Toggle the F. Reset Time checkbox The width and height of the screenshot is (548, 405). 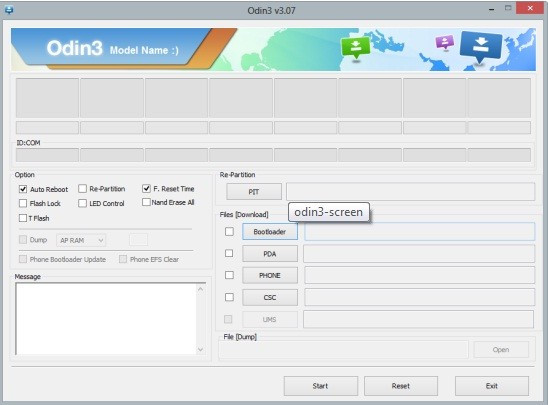click(x=146, y=189)
